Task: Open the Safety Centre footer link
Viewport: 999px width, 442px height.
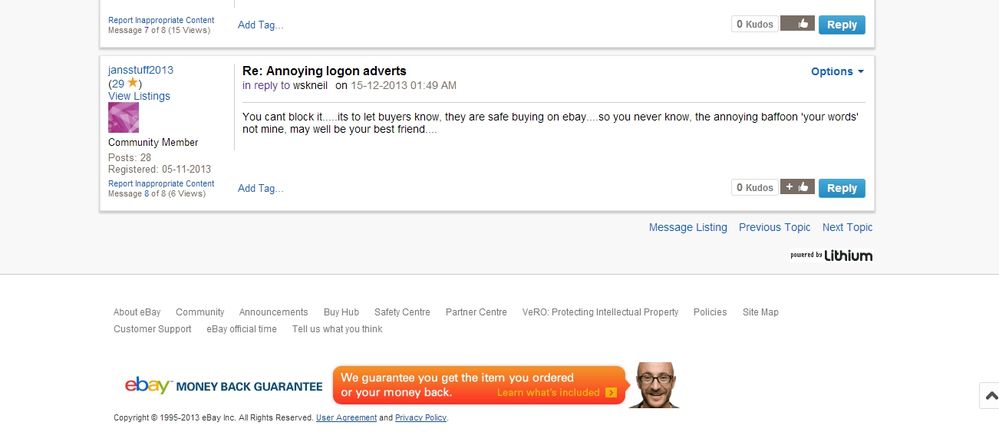Action: (x=402, y=312)
